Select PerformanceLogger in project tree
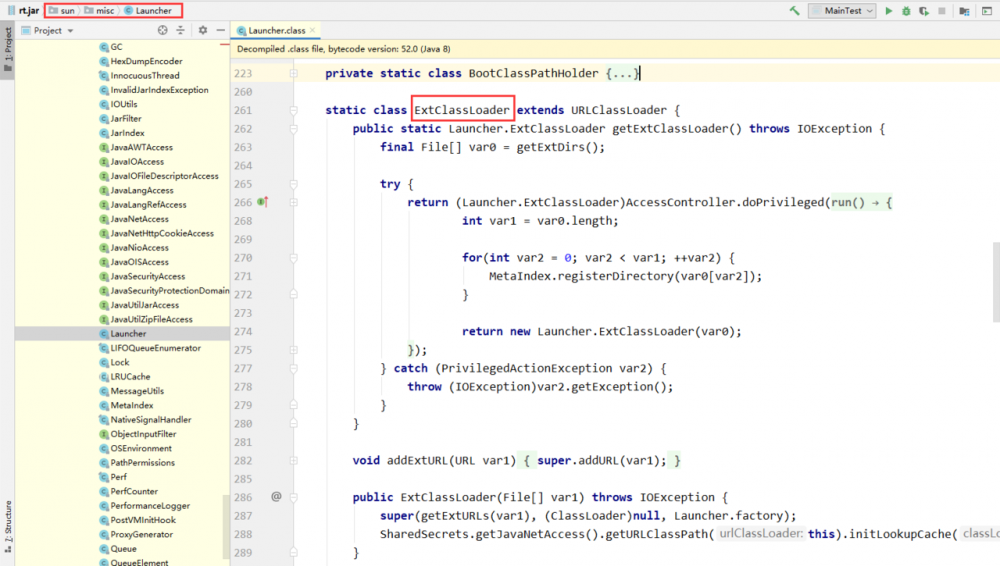Image resolution: width=1000 pixels, height=566 pixels. coord(145,506)
